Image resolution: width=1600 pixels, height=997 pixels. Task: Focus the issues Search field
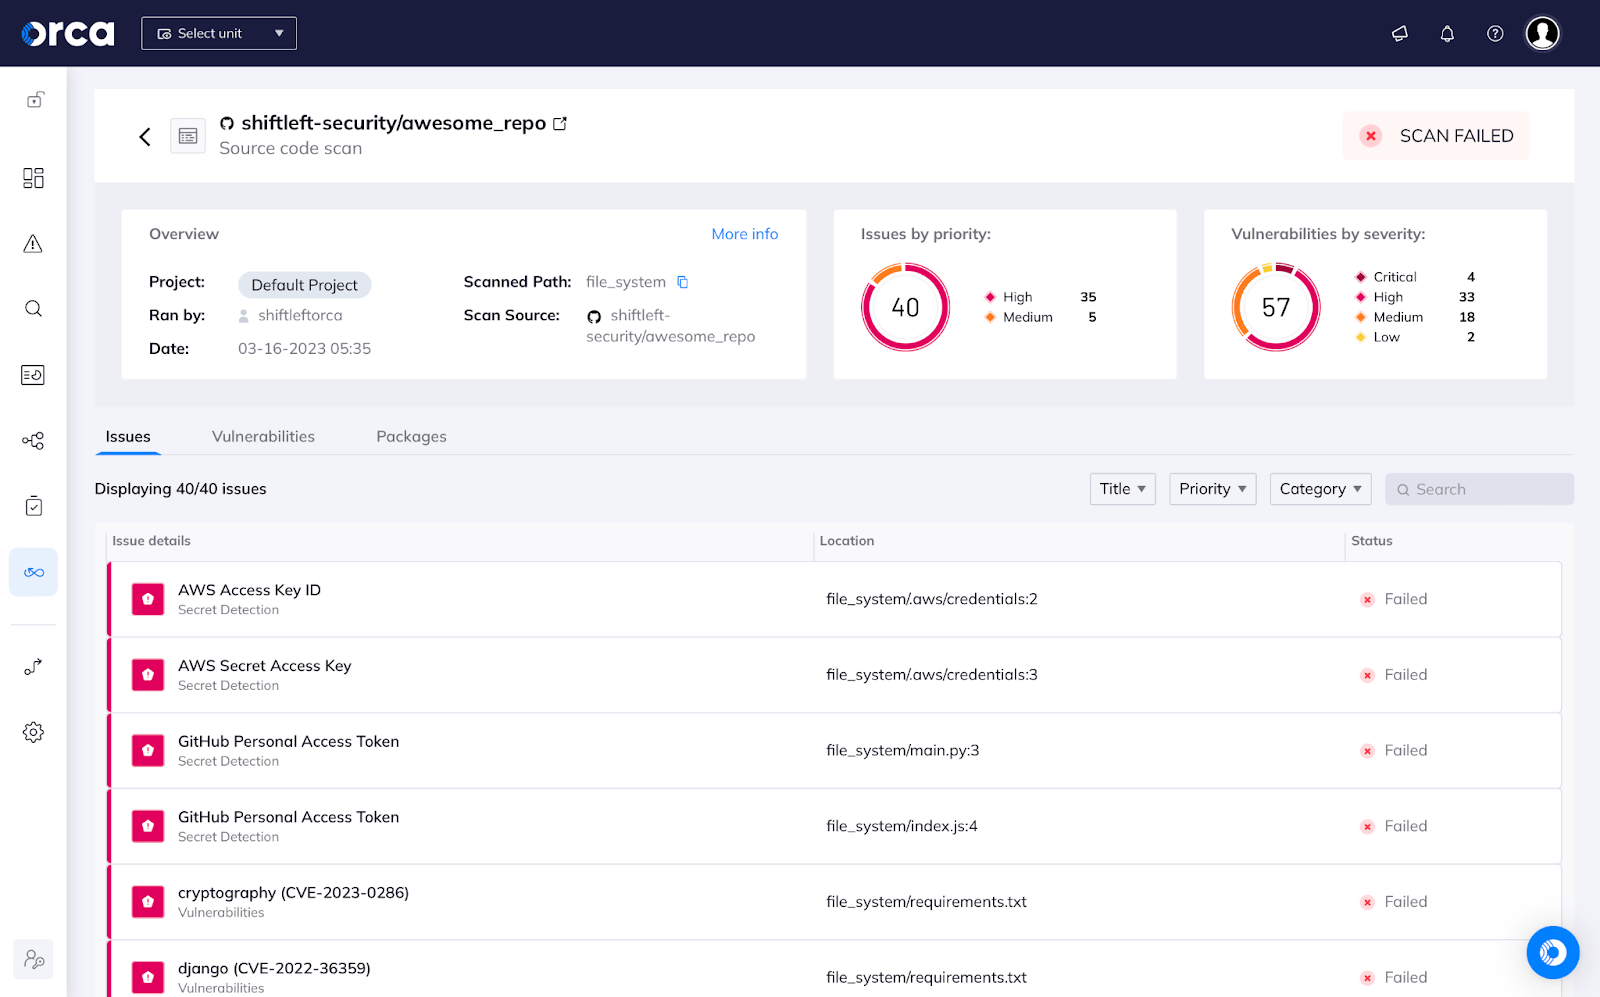(x=1480, y=489)
